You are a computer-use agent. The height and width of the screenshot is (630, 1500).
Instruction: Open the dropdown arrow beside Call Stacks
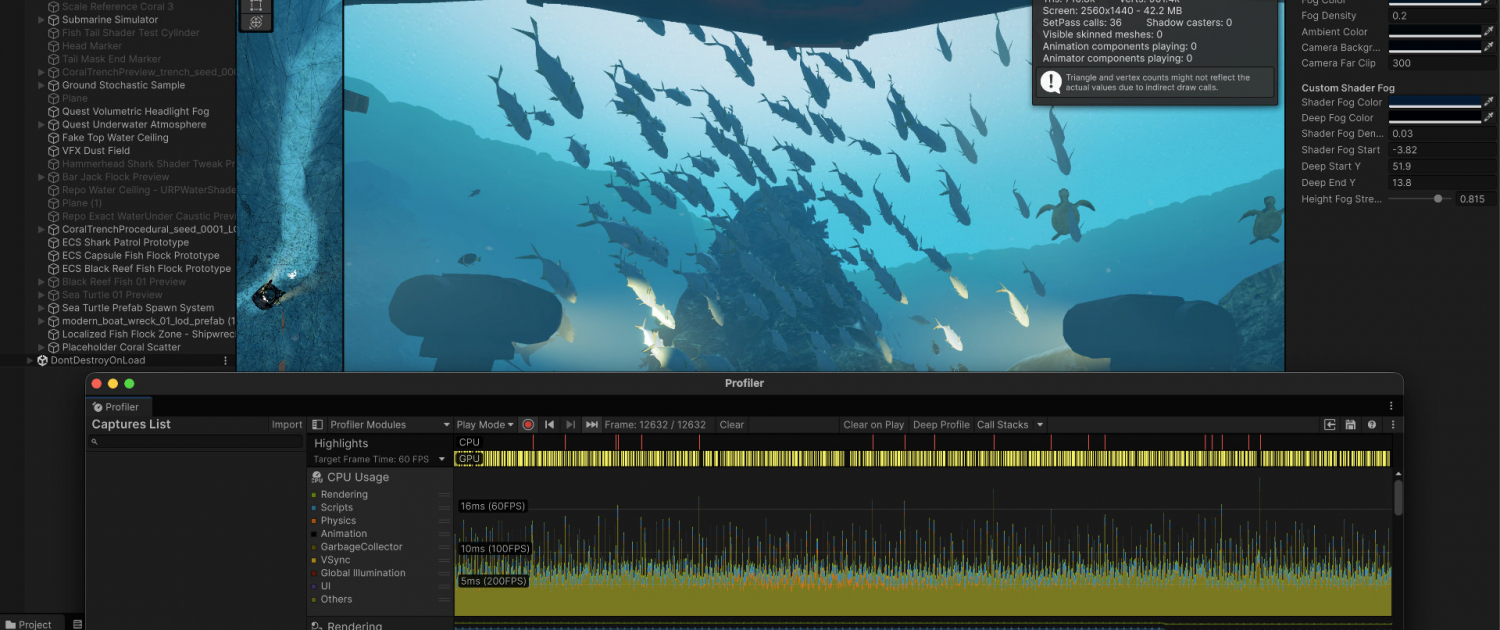1040,425
